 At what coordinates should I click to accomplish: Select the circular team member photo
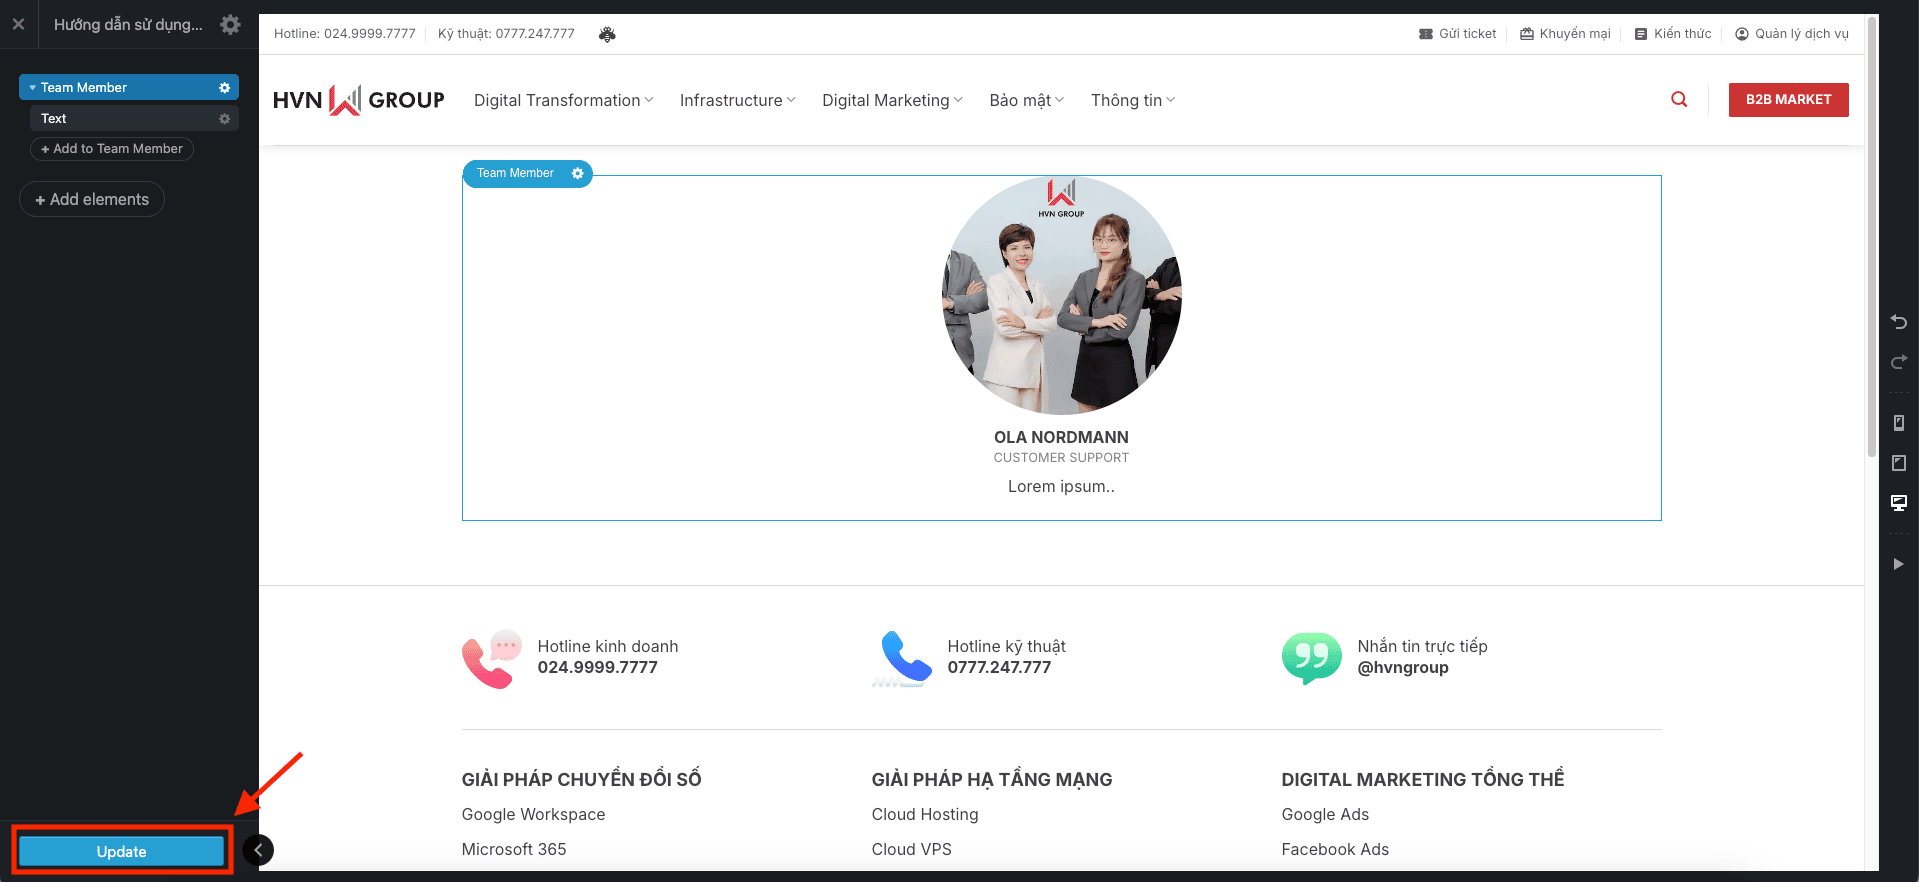(x=1061, y=295)
